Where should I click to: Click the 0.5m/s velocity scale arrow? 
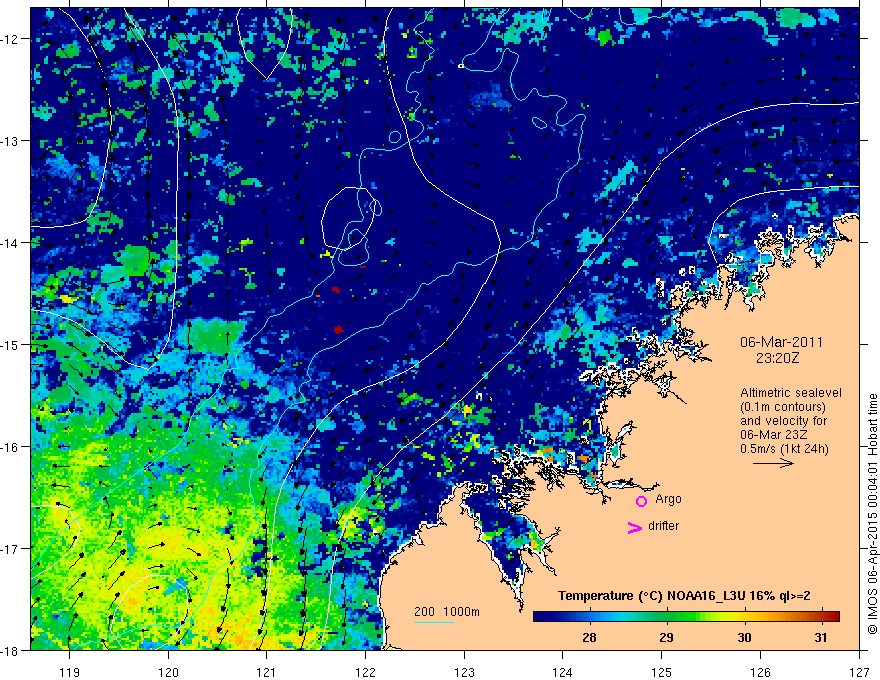773,463
